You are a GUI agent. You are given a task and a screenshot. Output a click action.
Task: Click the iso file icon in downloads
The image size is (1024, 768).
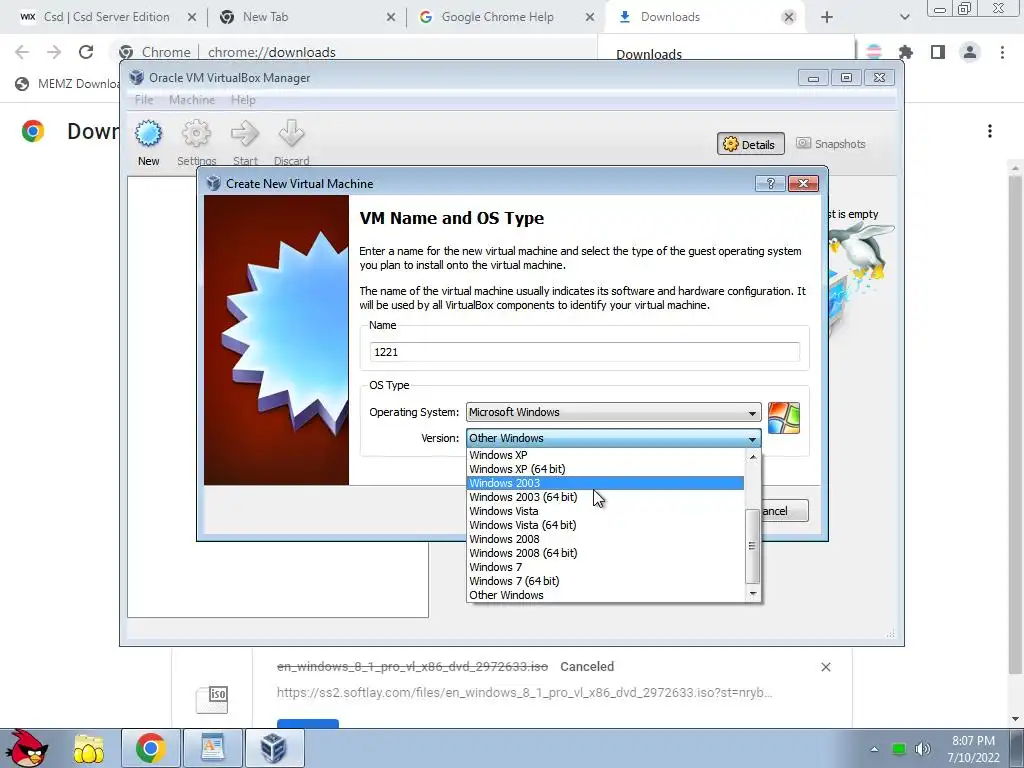[212, 699]
